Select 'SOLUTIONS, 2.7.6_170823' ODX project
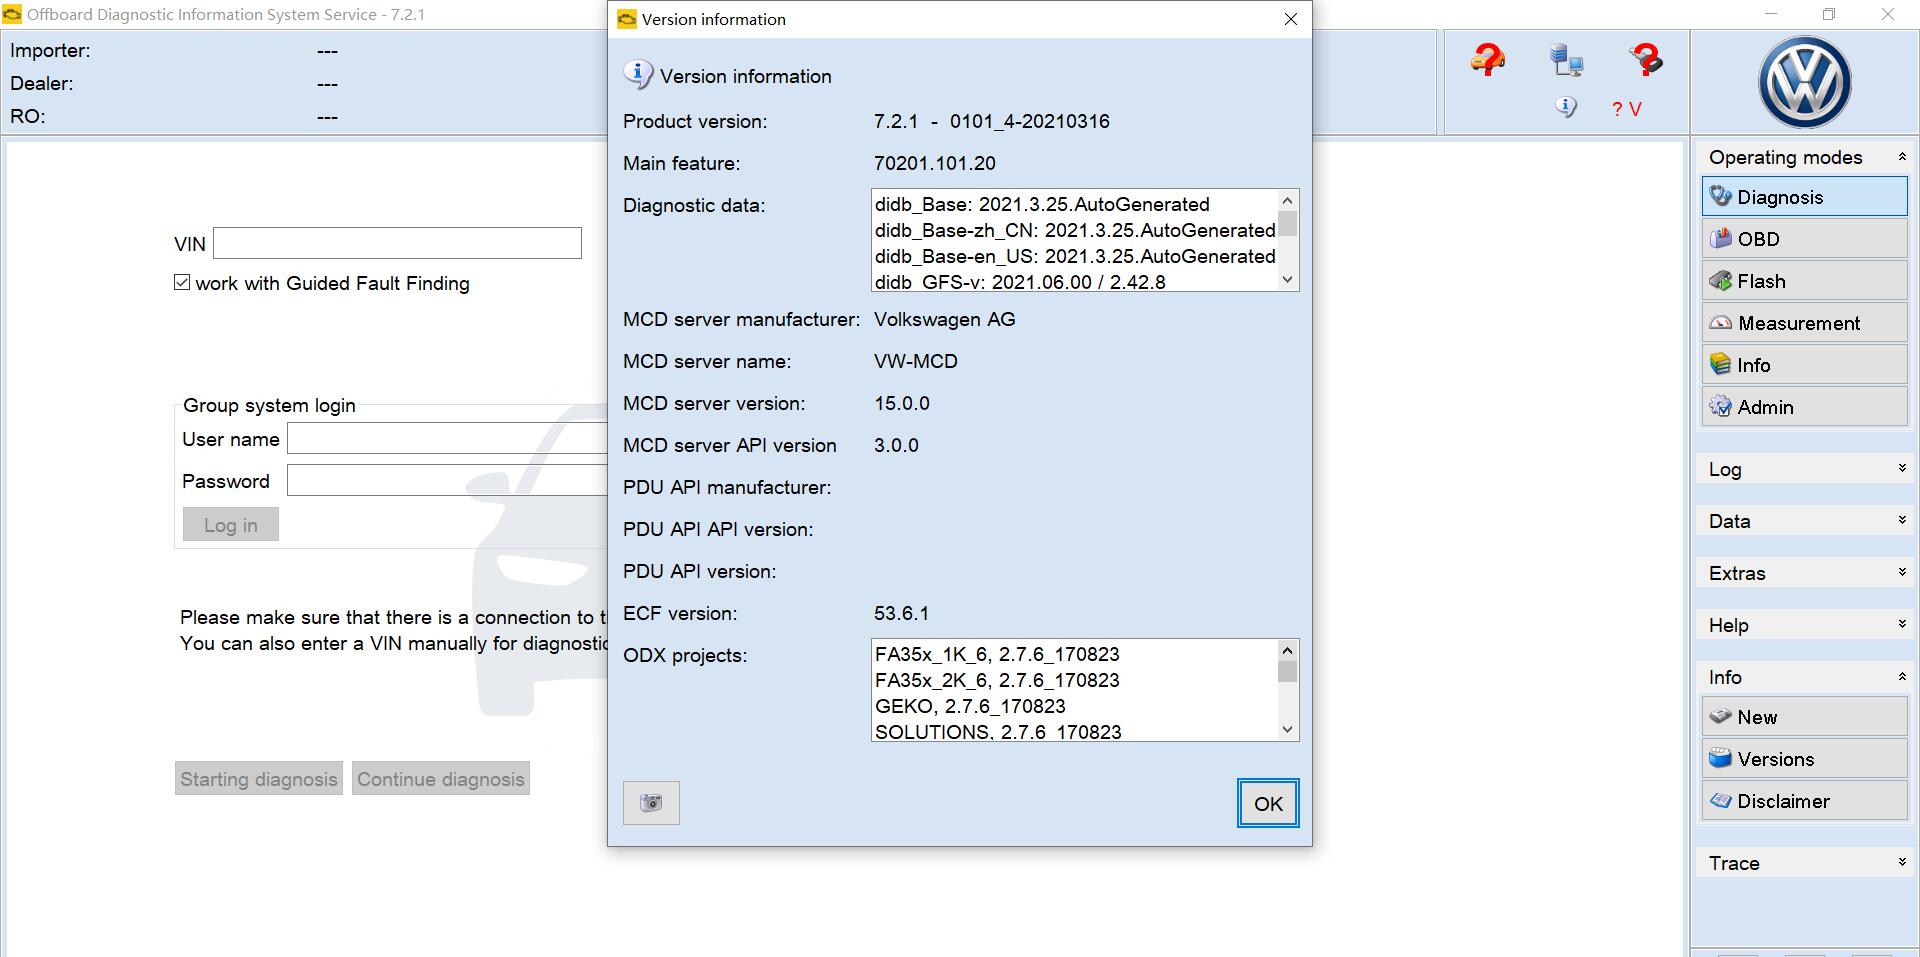 [x=998, y=731]
